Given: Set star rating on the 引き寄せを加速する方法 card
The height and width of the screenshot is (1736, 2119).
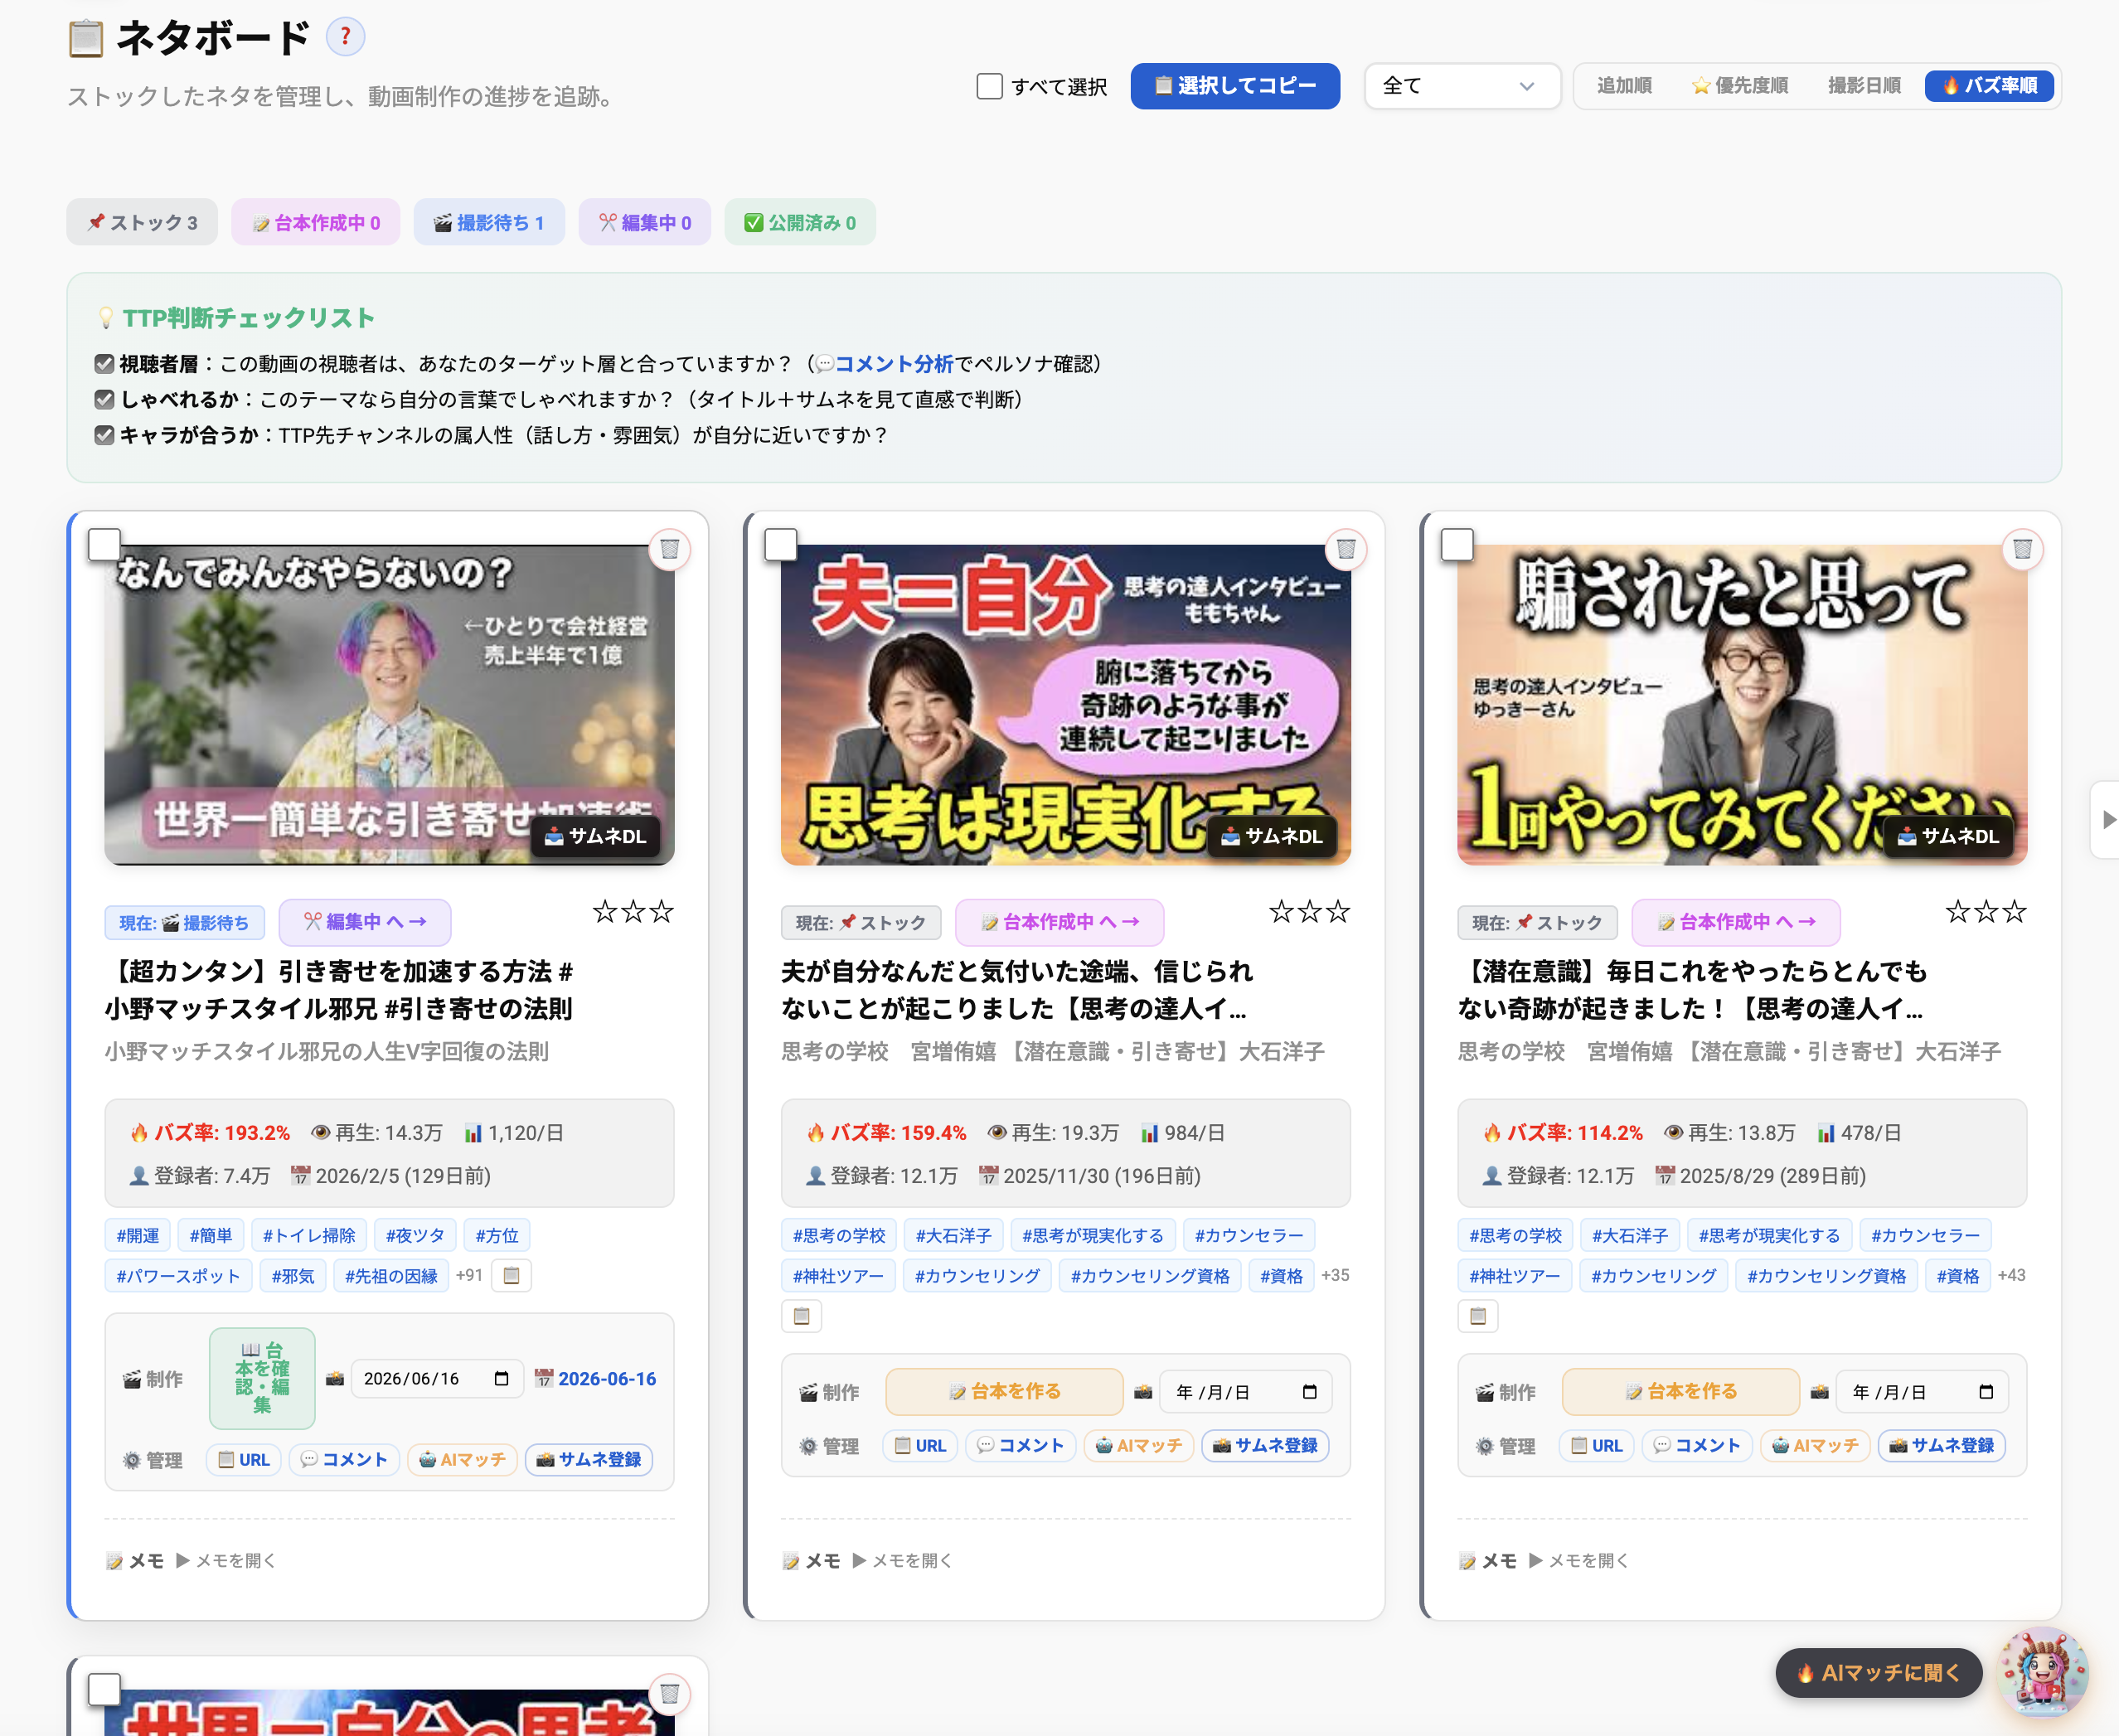Looking at the screenshot, I should coord(633,911).
